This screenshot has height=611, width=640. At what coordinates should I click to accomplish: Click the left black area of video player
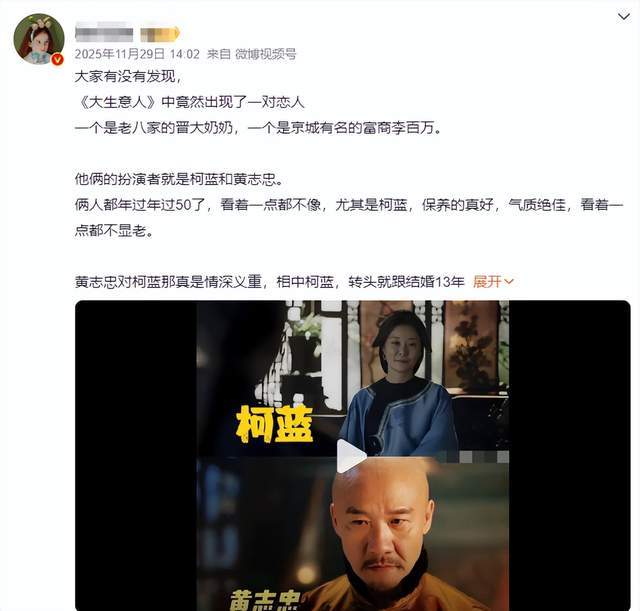point(136,455)
